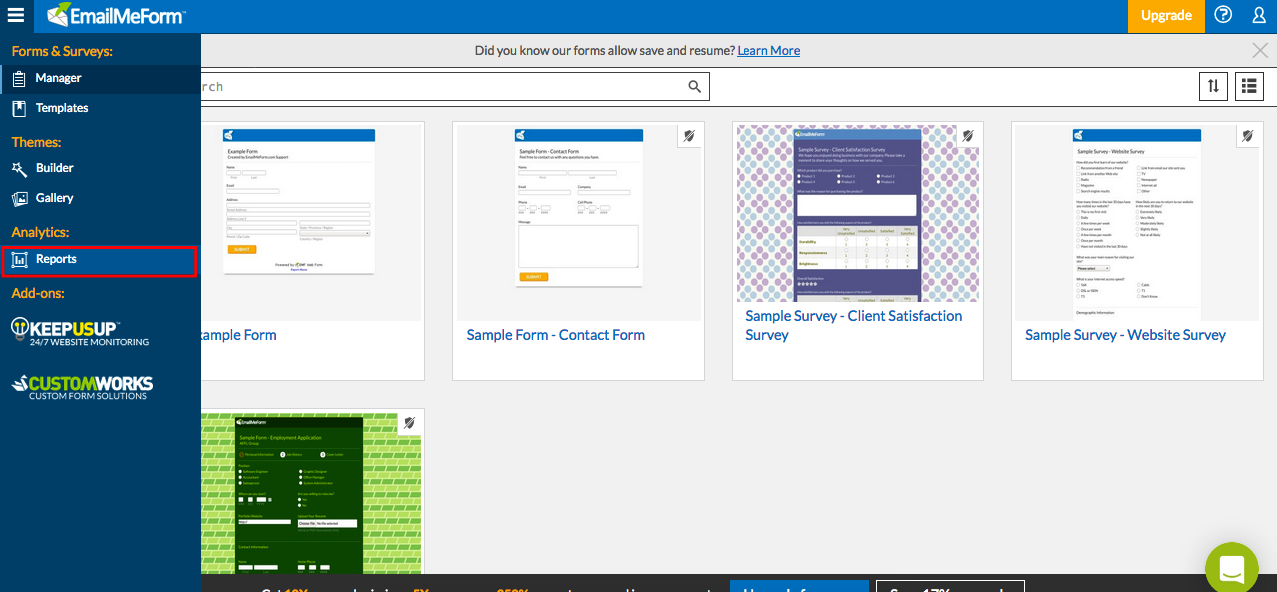This screenshot has width=1277, height=592.
Task: Open Client Satisfaction Survey thumbnail
Action: click(x=857, y=211)
